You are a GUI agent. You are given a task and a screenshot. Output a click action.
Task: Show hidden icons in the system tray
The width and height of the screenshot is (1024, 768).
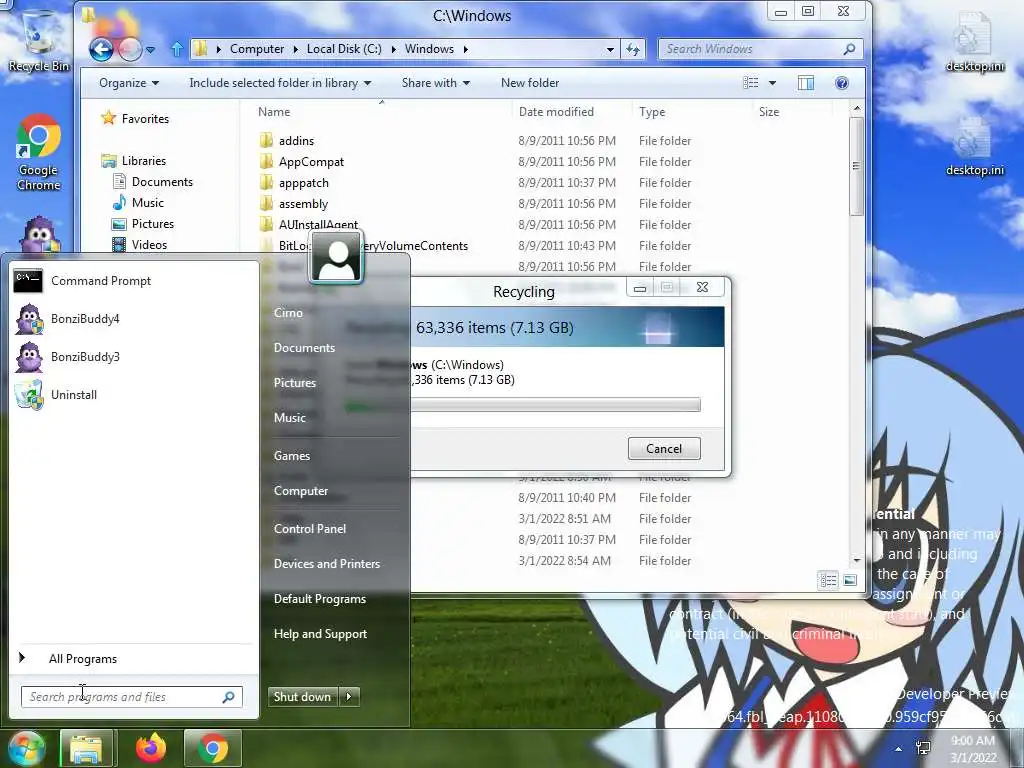coord(899,749)
